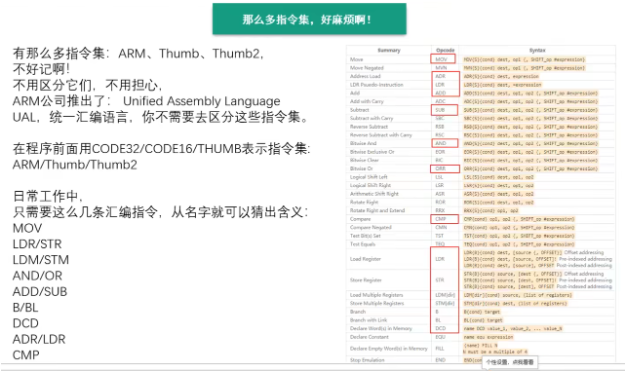The image size is (625, 371).
Task: Click the Reverse Subtract row label
Action: point(369,126)
